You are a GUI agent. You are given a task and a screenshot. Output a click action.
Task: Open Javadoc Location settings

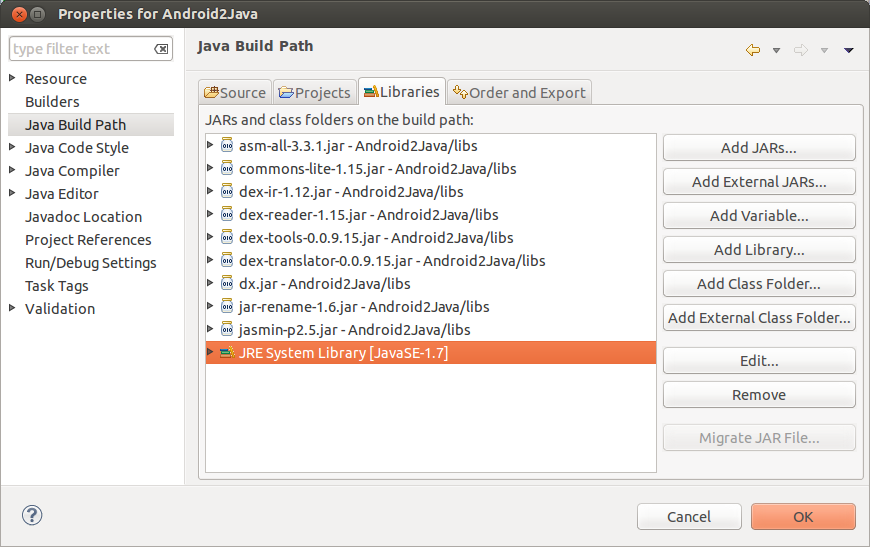pyautogui.click(x=84, y=217)
